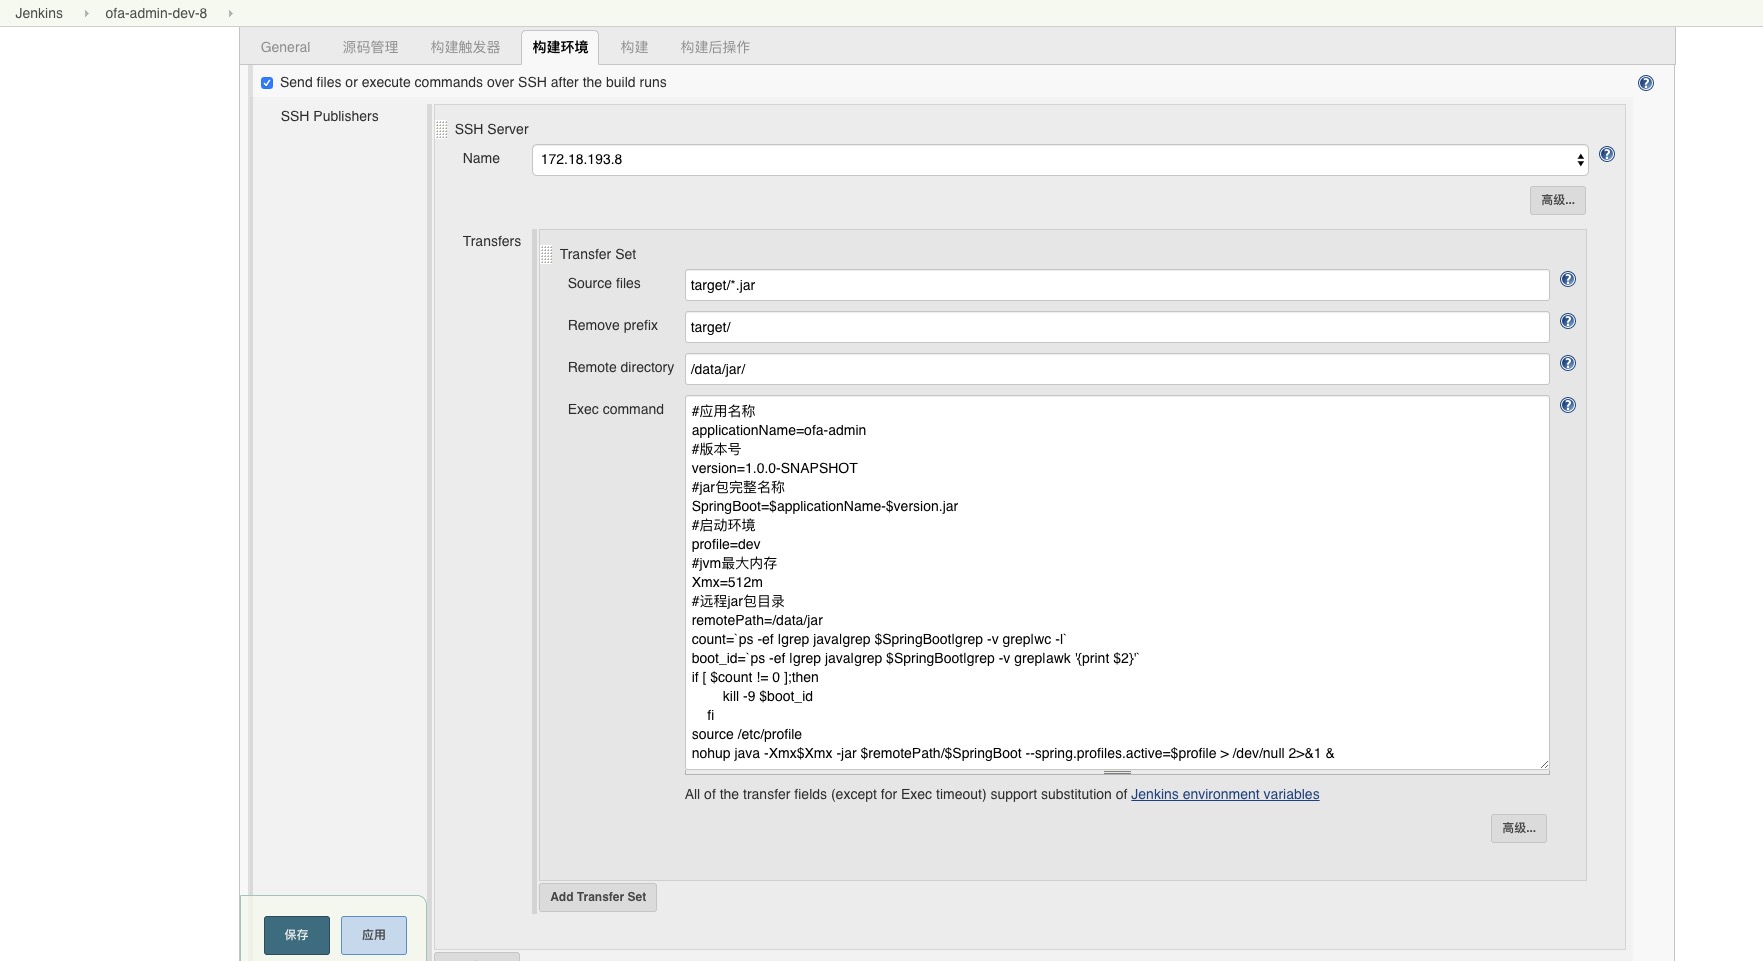Image resolution: width=1763 pixels, height=961 pixels.
Task: Click into Exec command text area
Action: [x=1117, y=583]
